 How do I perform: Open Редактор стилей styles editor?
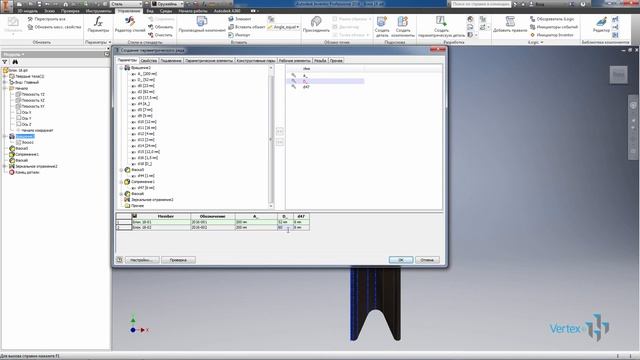point(130,24)
